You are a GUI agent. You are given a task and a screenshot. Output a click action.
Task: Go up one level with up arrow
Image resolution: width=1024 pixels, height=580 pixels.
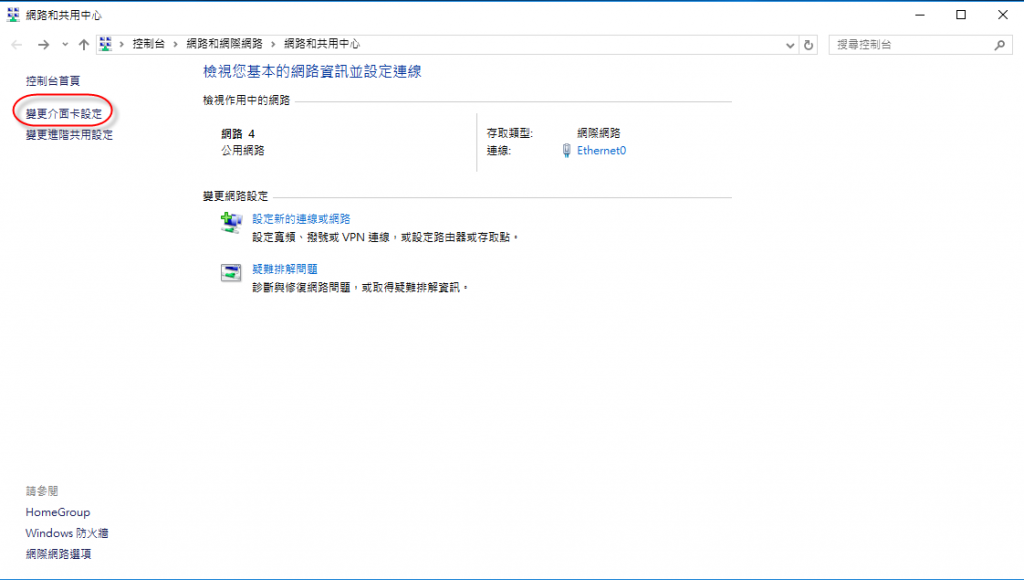pos(84,45)
